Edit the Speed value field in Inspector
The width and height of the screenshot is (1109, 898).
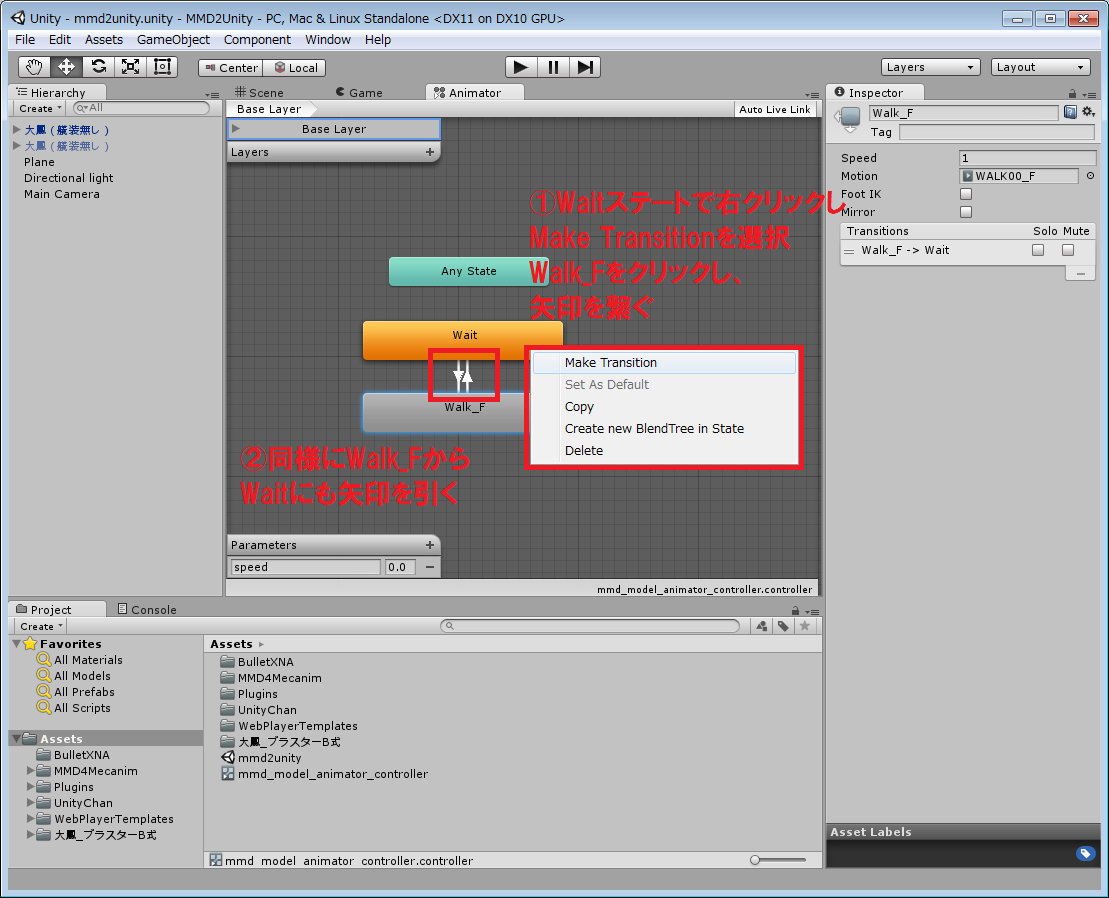[x=1028, y=158]
